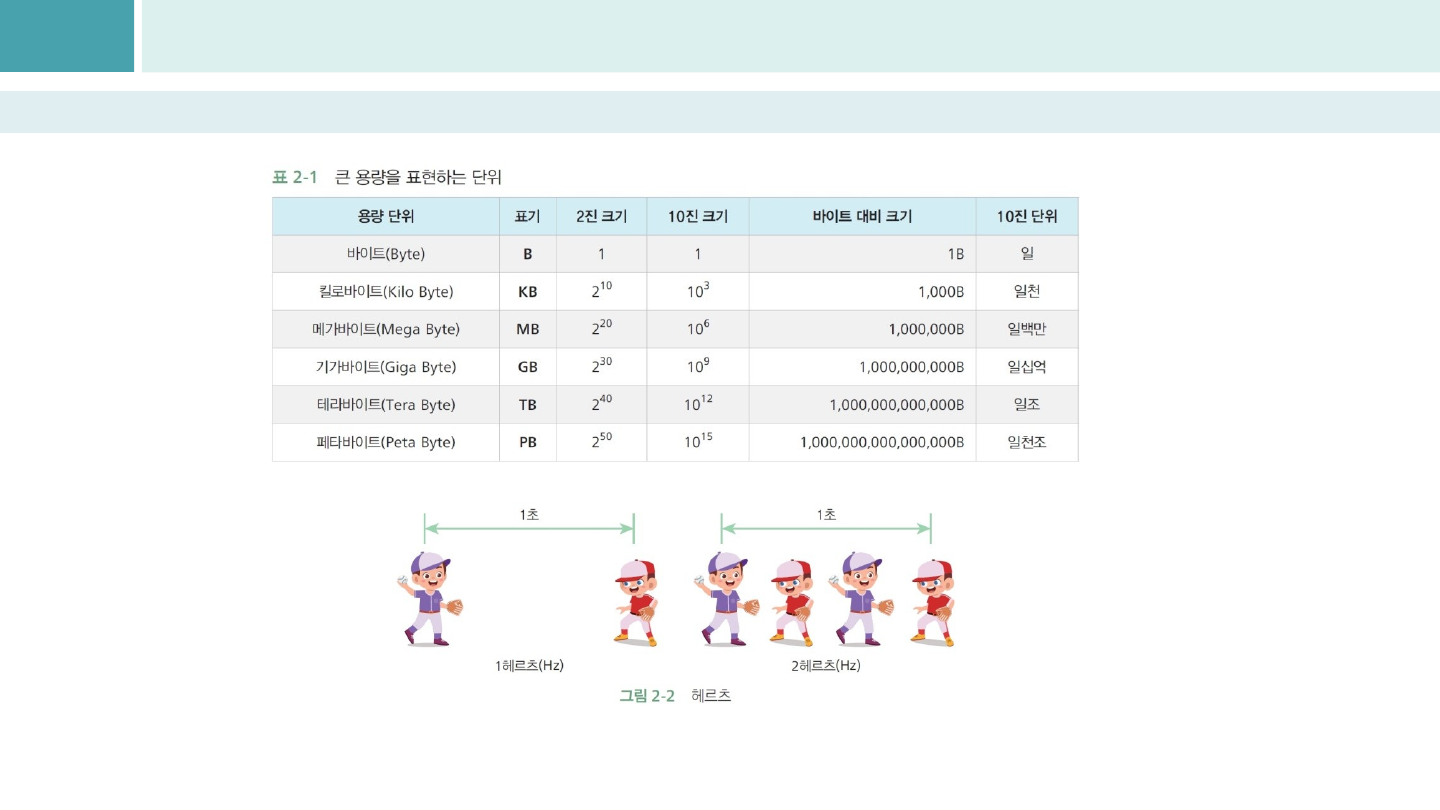Select the 킬로바이트(Kilo Byte) cell
Viewport: 1440px width, 810px height.
[x=386, y=292]
